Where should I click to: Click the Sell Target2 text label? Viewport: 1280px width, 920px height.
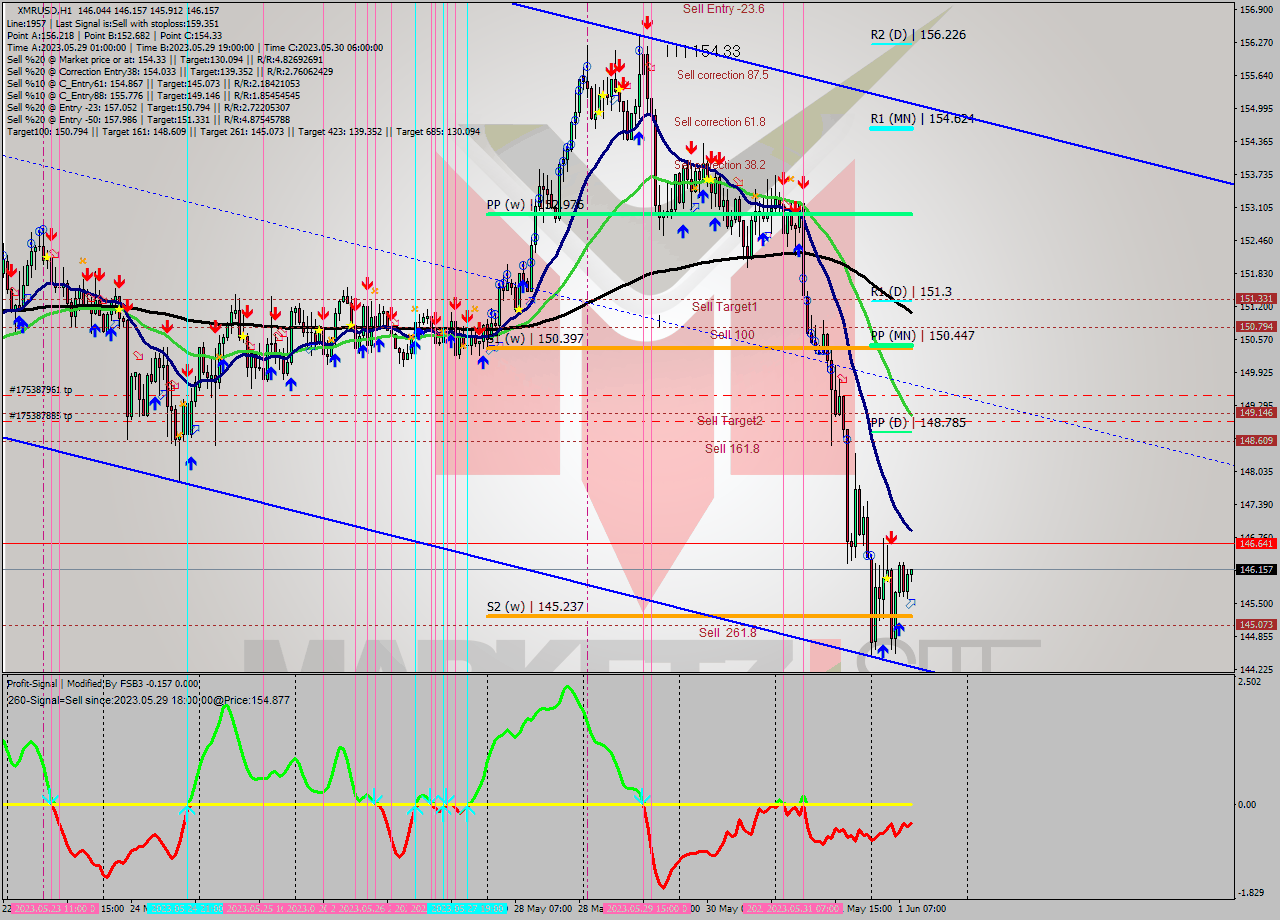(x=730, y=421)
